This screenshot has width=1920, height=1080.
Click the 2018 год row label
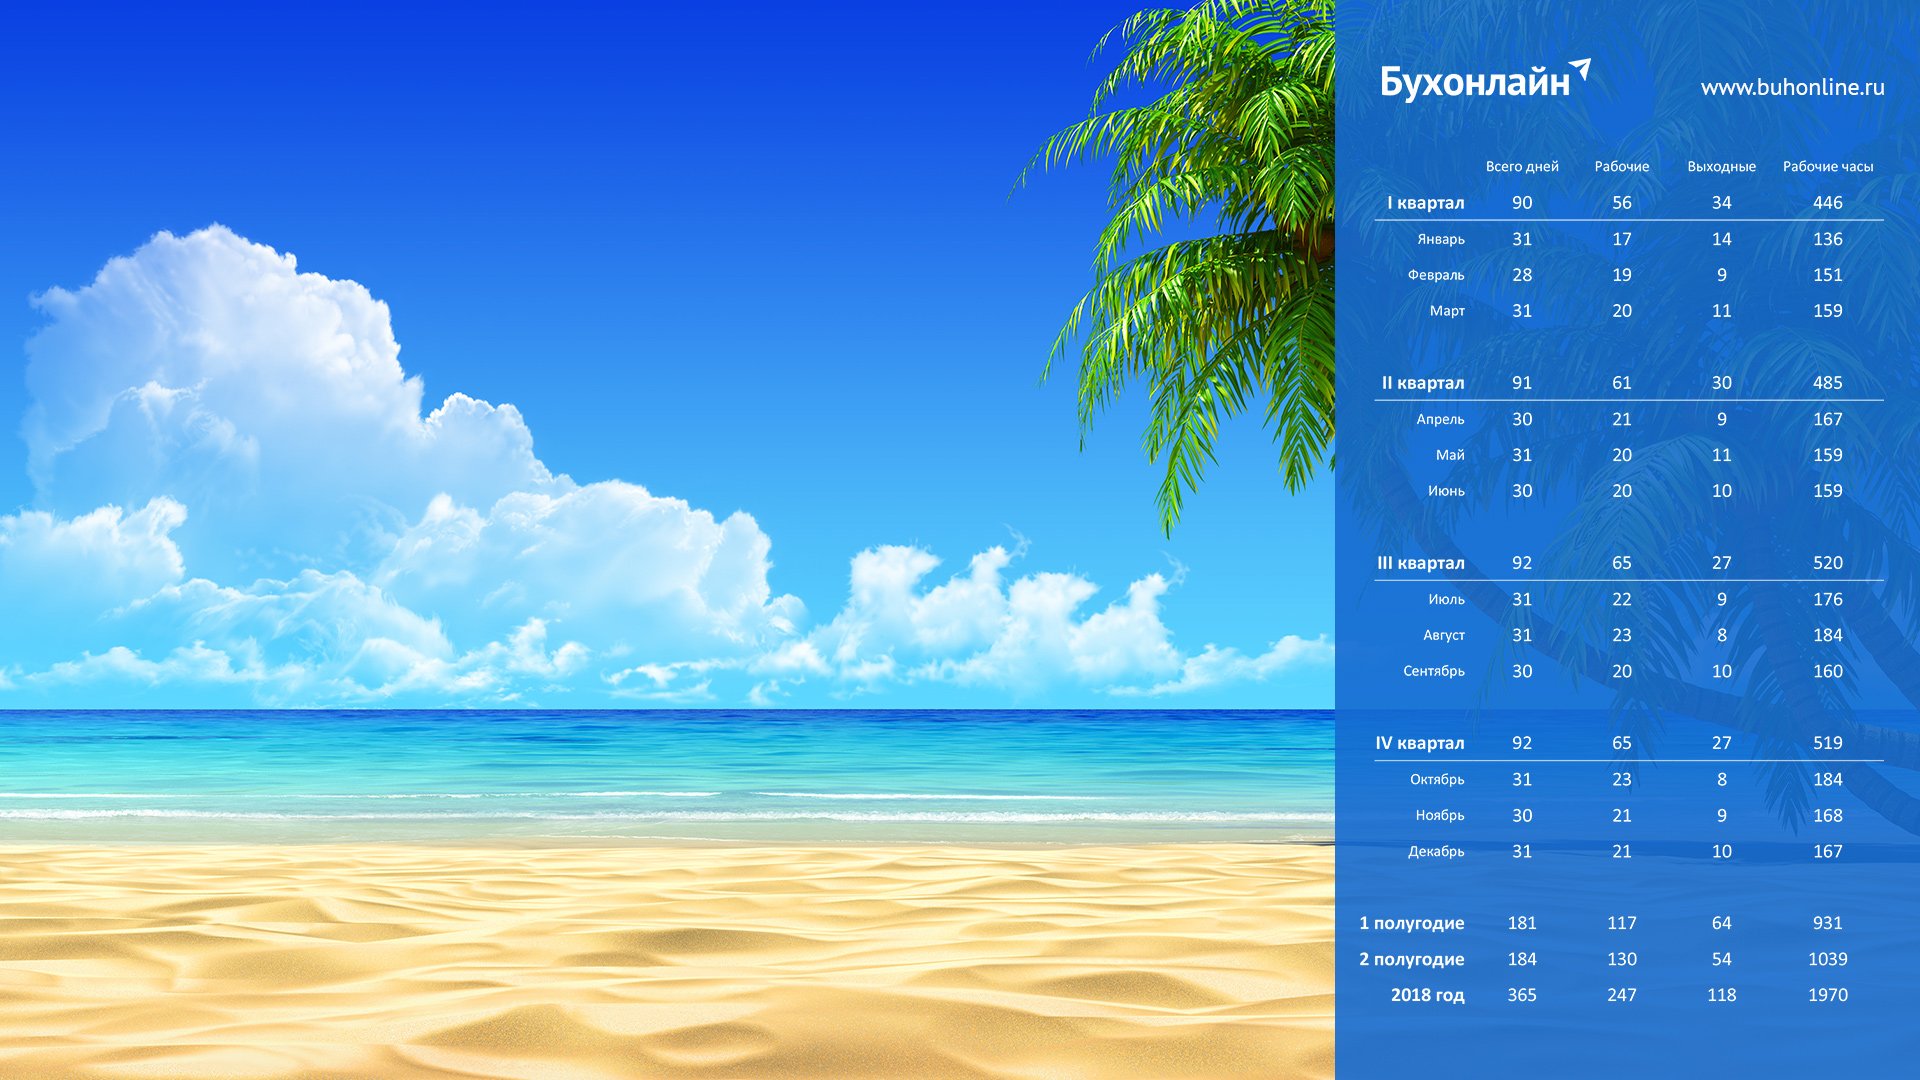pyautogui.click(x=1427, y=995)
